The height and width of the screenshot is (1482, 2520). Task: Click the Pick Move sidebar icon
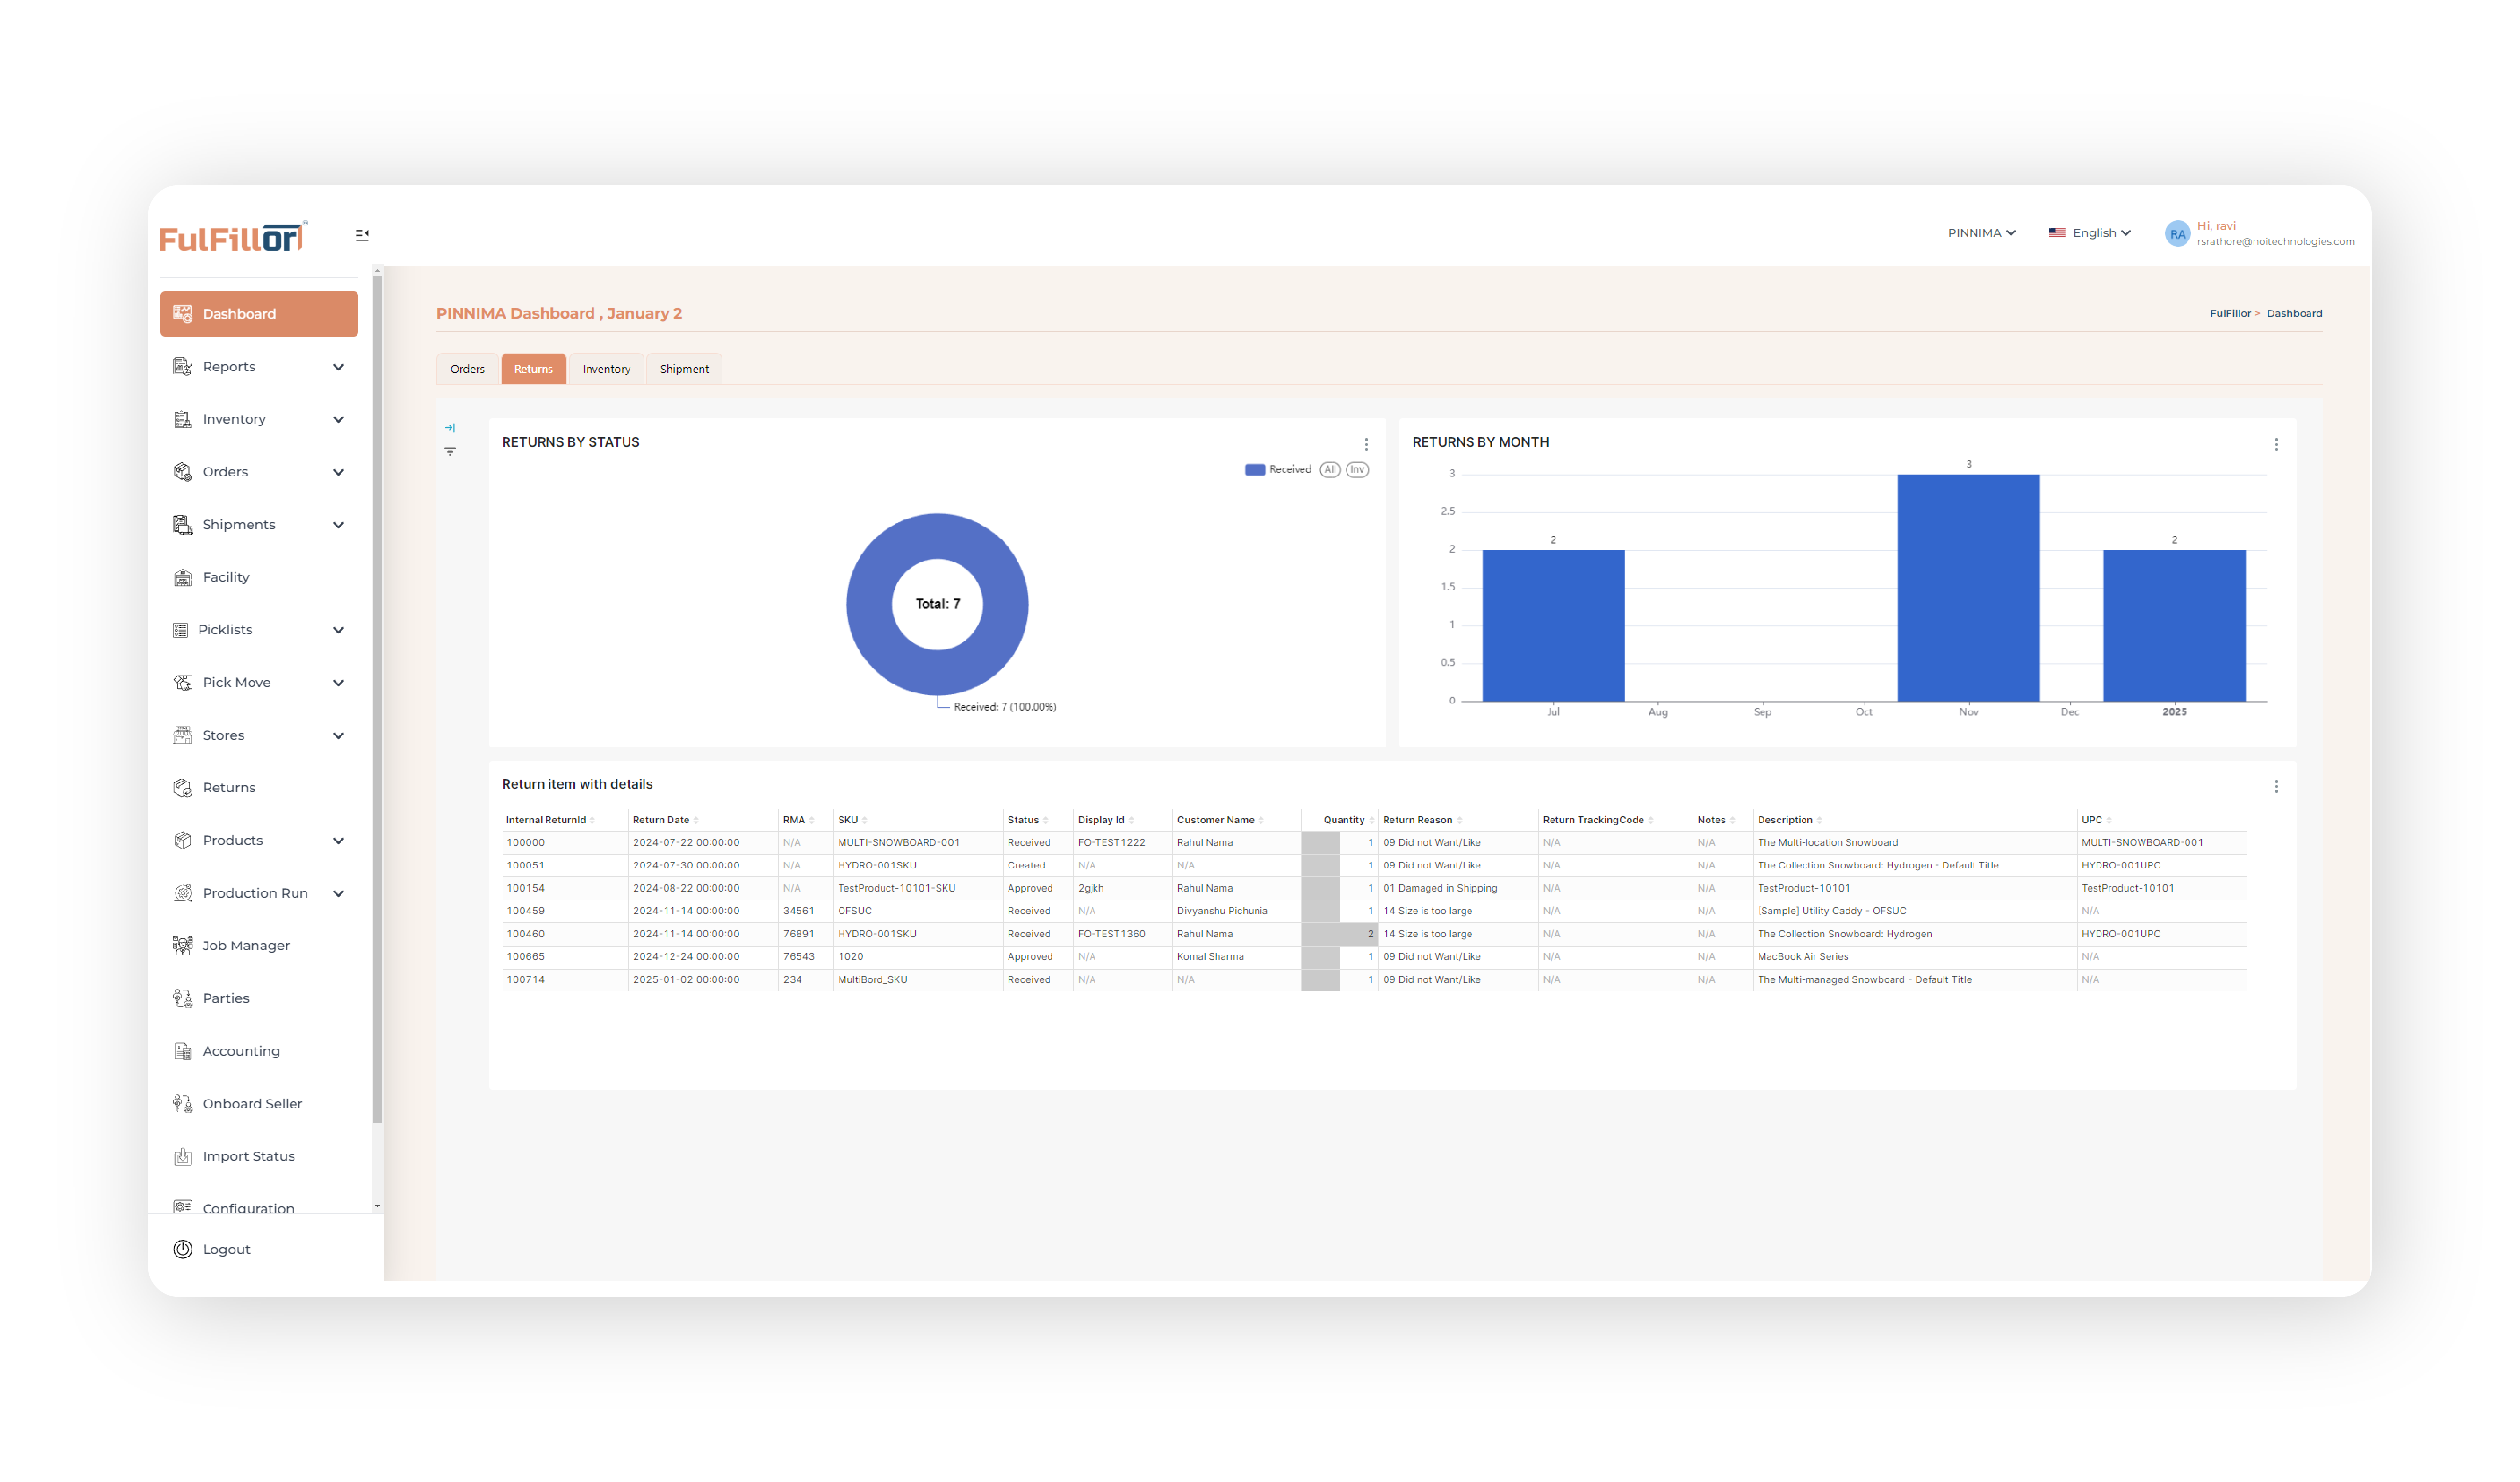point(182,683)
